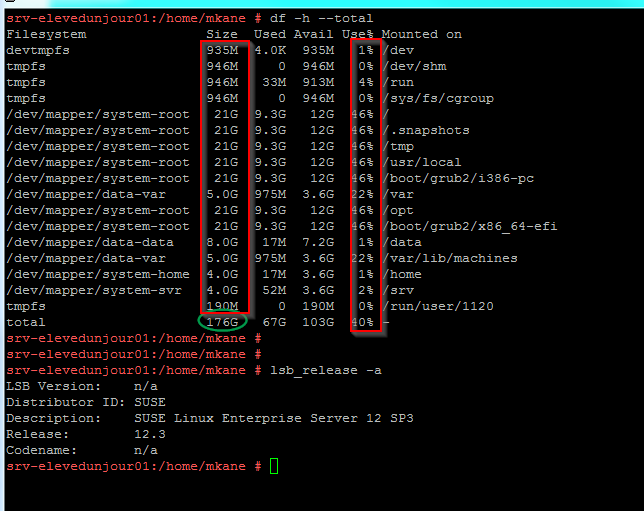Click the Size column header

(221, 34)
